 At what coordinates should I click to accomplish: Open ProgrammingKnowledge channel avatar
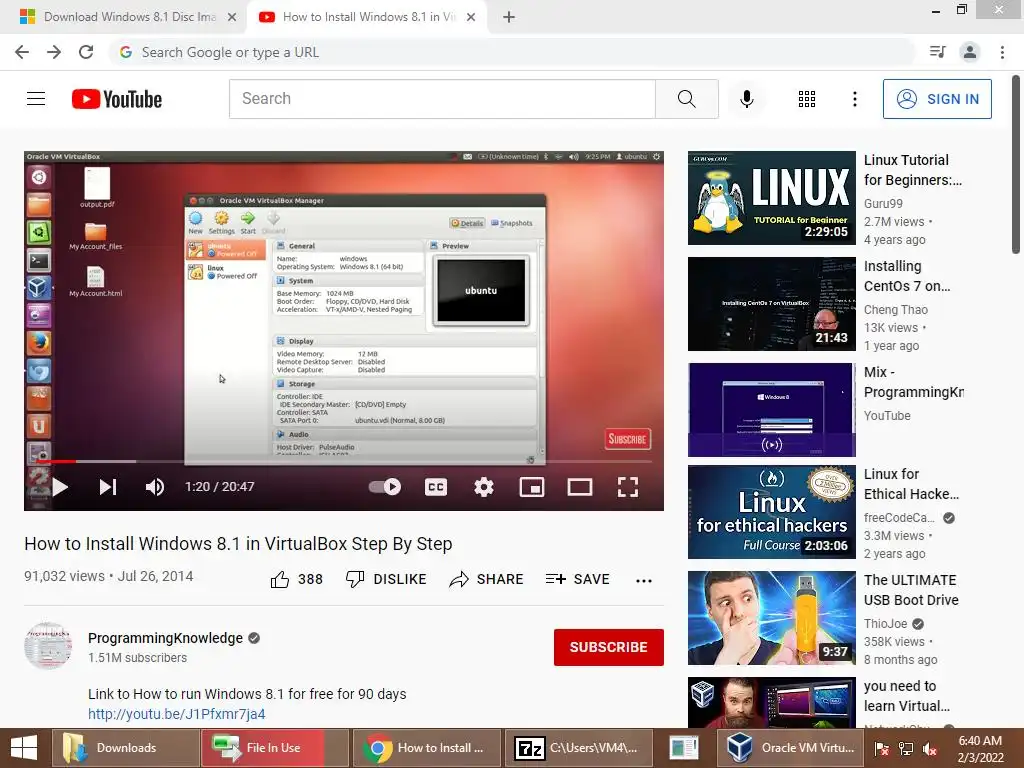coord(48,646)
